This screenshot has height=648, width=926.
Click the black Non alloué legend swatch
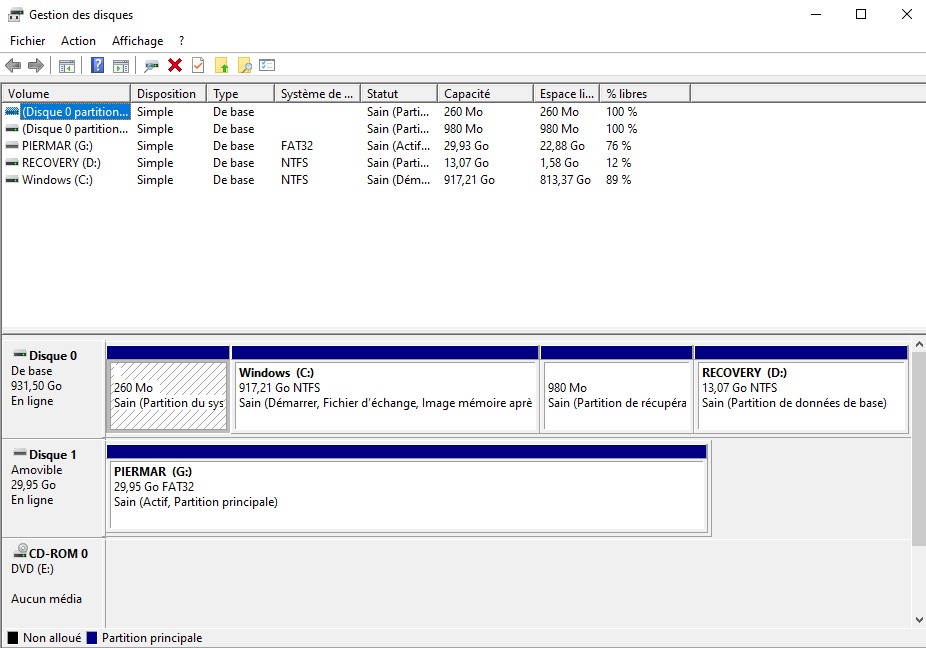[x=12, y=638]
